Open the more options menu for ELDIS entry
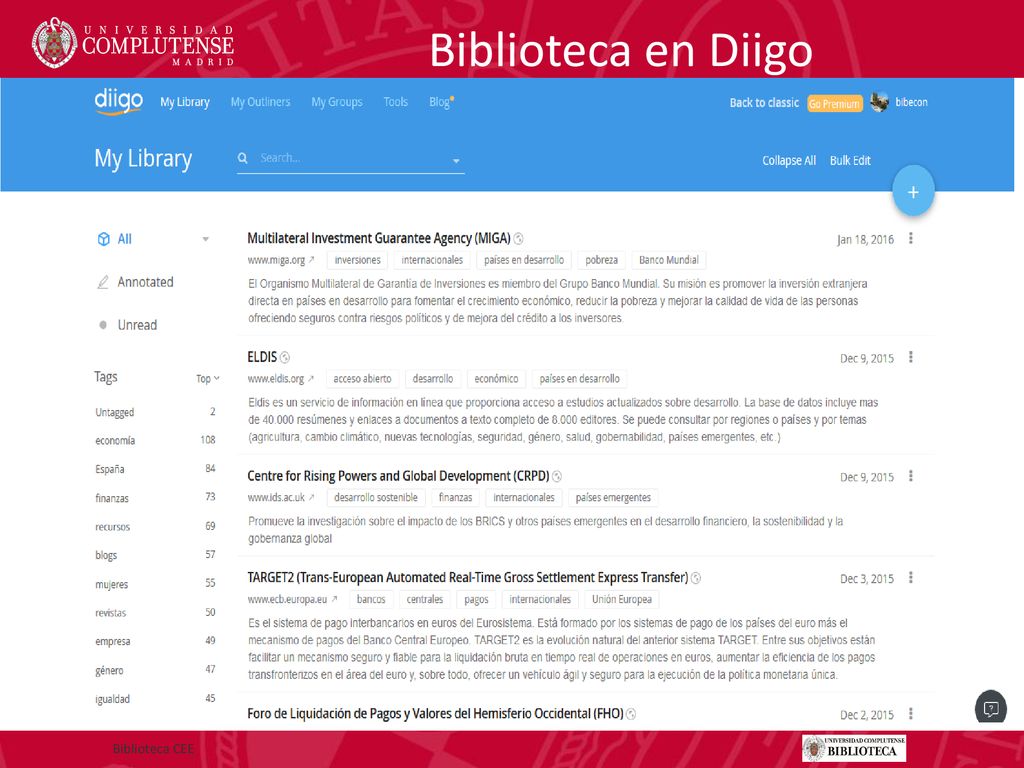This screenshot has width=1024, height=768. 910,357
